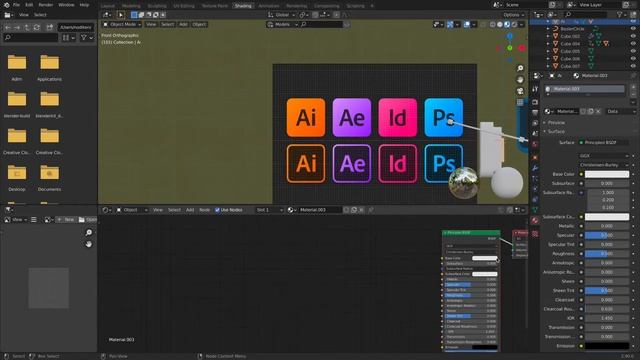The height and width of the screenshot is (360, 640).
Task: Open the Global transform orientation dropdown
Action: tap(281, 15)
